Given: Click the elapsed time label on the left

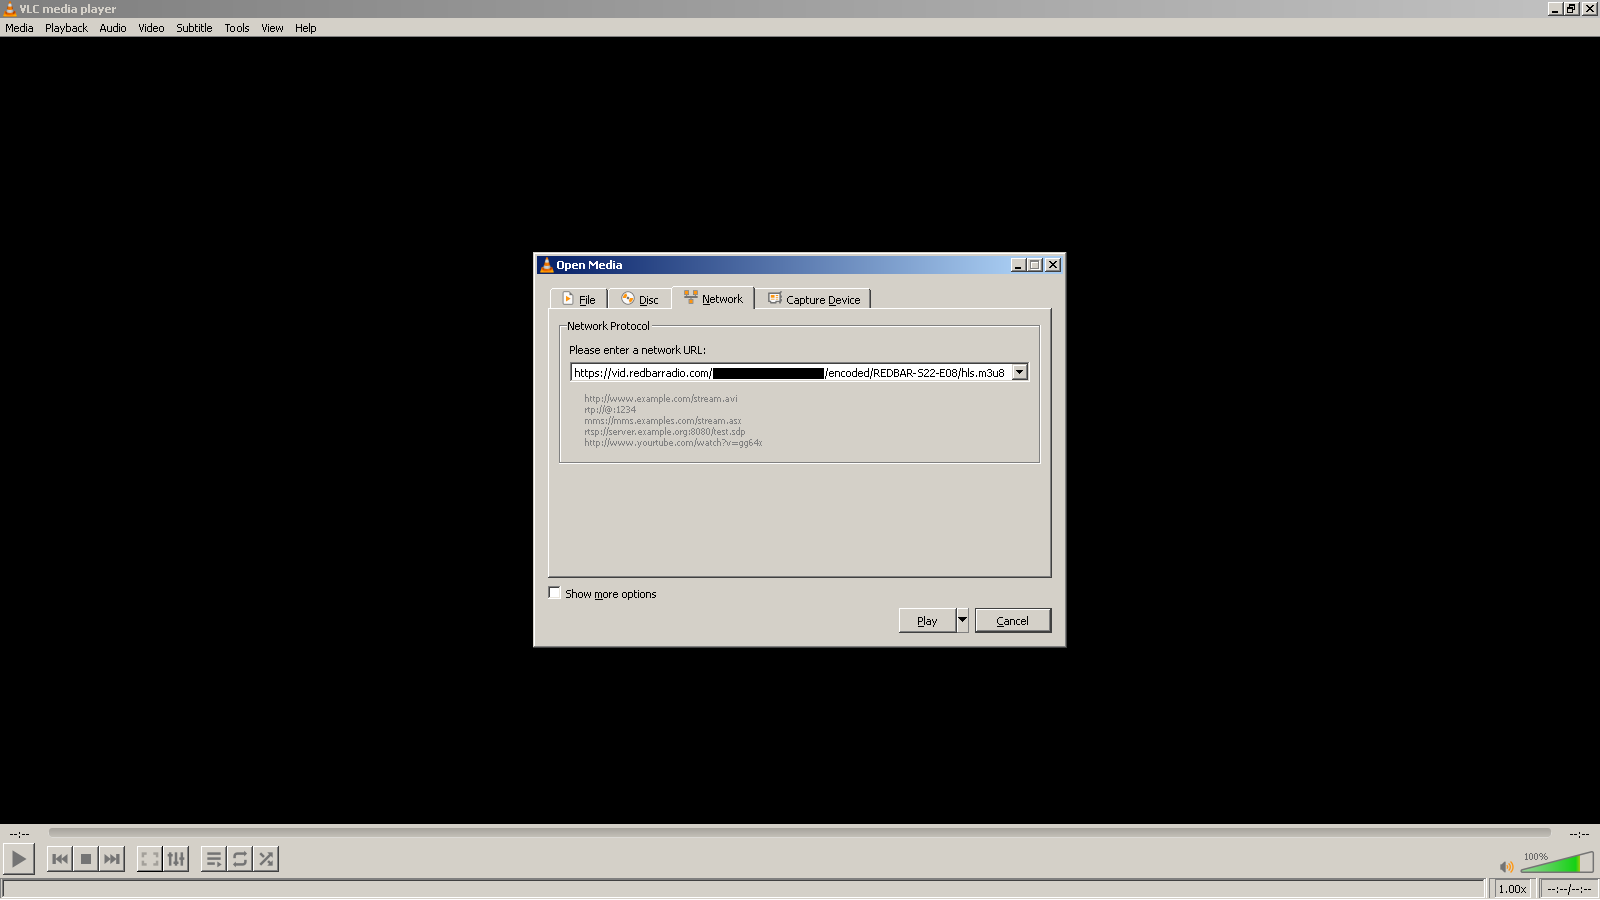Looking at the screenshot, I should point(20,833).
